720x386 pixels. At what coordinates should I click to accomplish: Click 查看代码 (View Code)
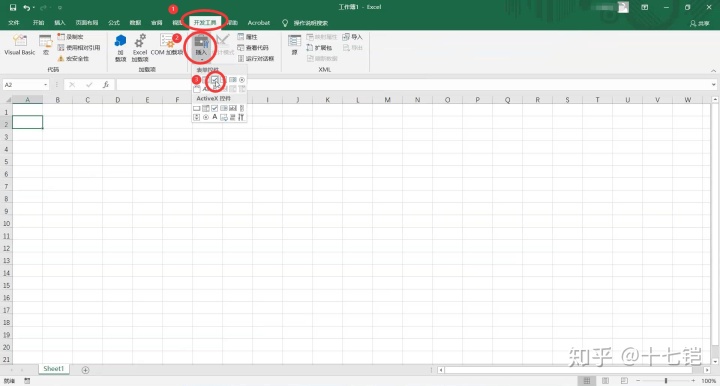pos(253,48)
